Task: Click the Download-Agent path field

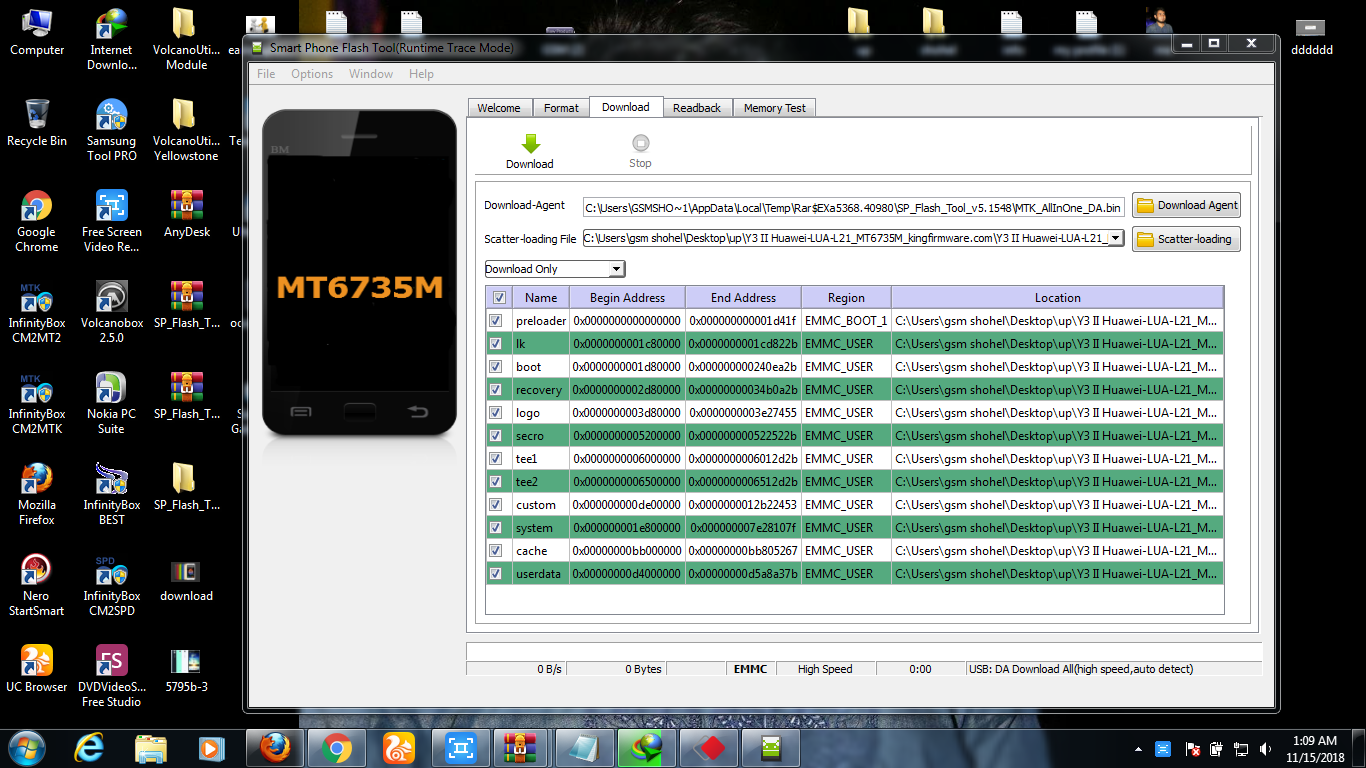Action: point(854,207)
